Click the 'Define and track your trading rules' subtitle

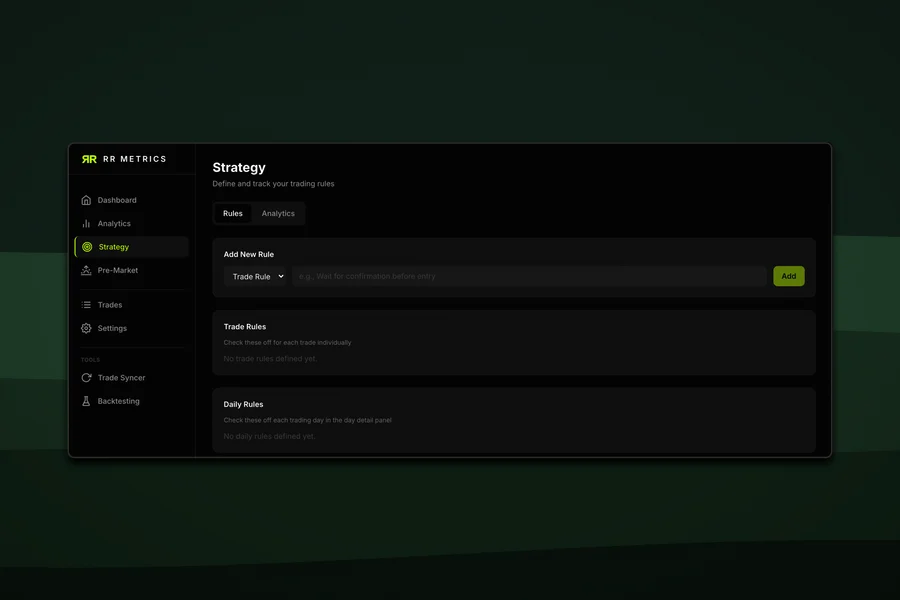click(273, 184)
